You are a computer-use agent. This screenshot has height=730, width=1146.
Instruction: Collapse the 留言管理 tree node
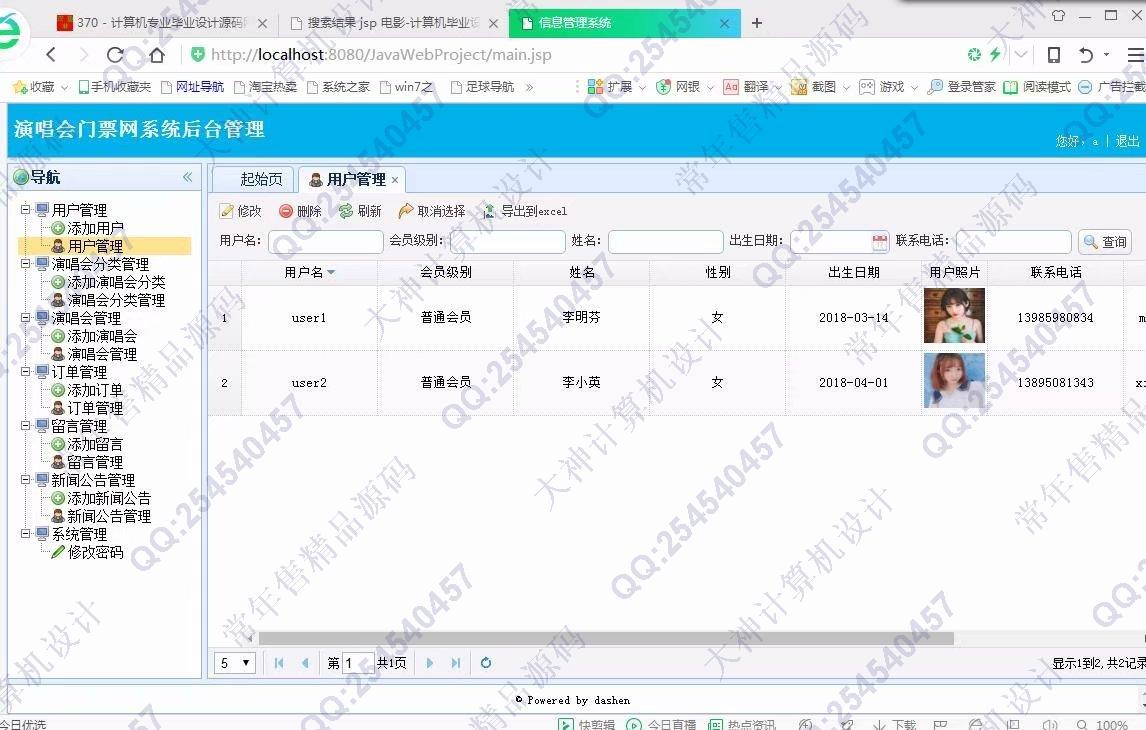coord(26,426)
